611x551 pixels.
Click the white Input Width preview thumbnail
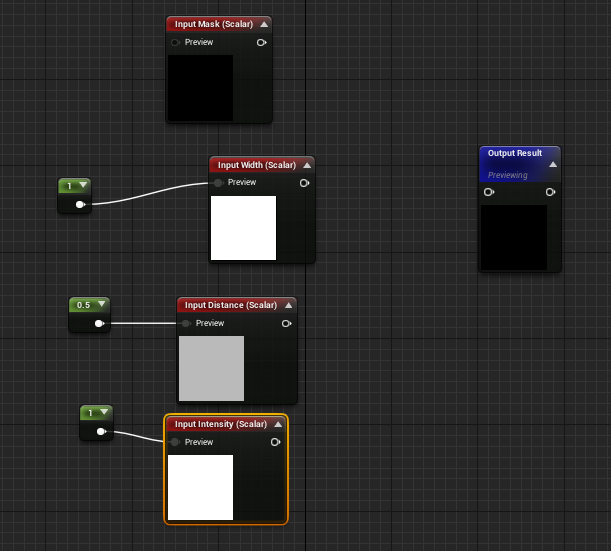click(244, 228)
